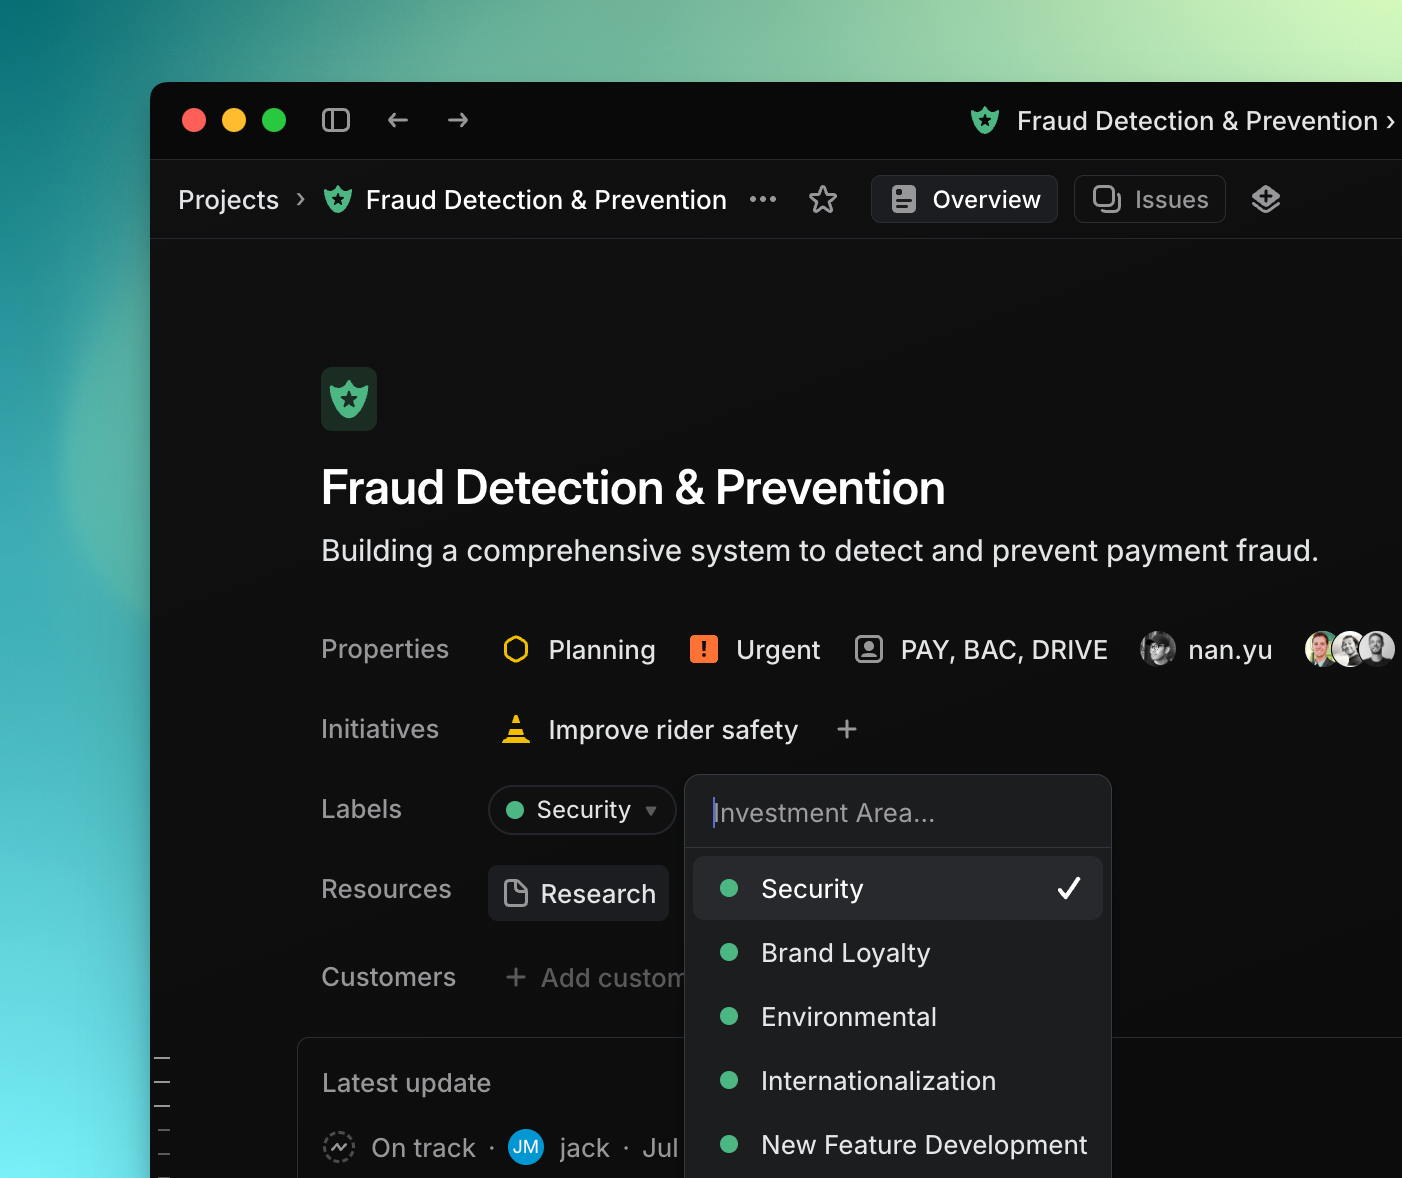Uncheck the Security label option
The height and width of the screenshot is (1178, 1402).
click(x=898, y=888)
